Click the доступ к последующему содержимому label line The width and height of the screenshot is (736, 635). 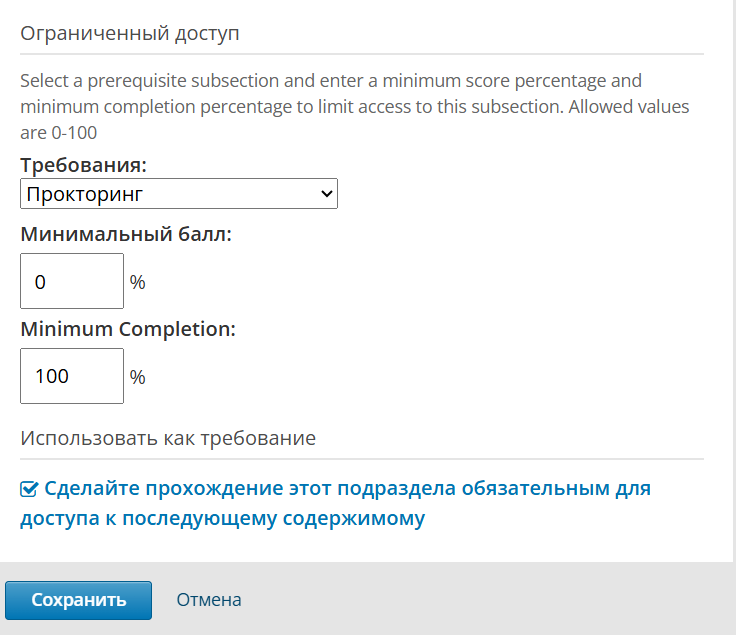(x=222, y=519)
